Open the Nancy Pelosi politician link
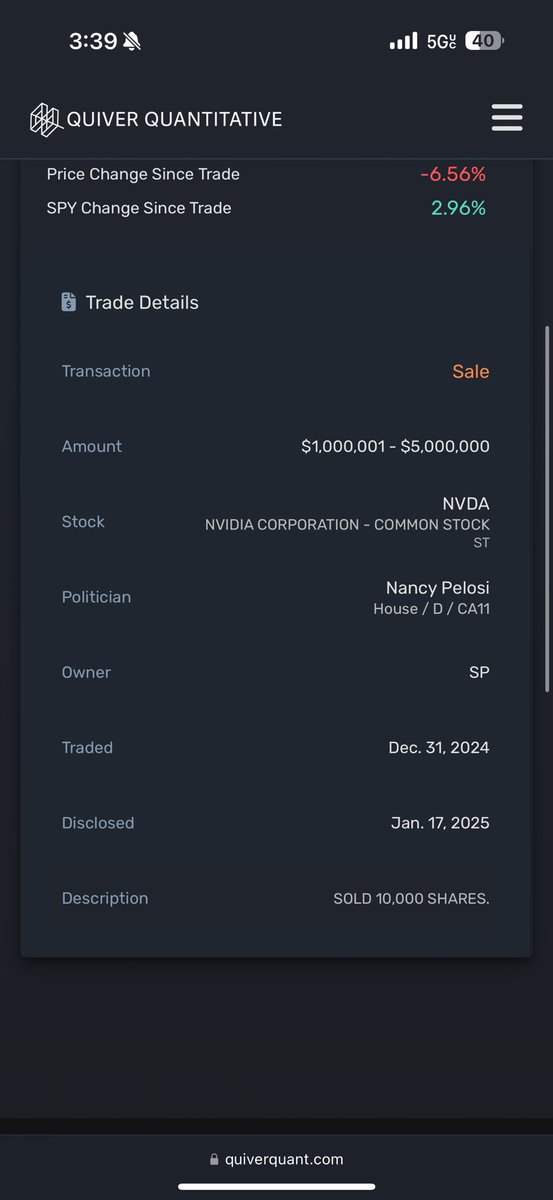The image size is (553, 1200). coord(438,588)
